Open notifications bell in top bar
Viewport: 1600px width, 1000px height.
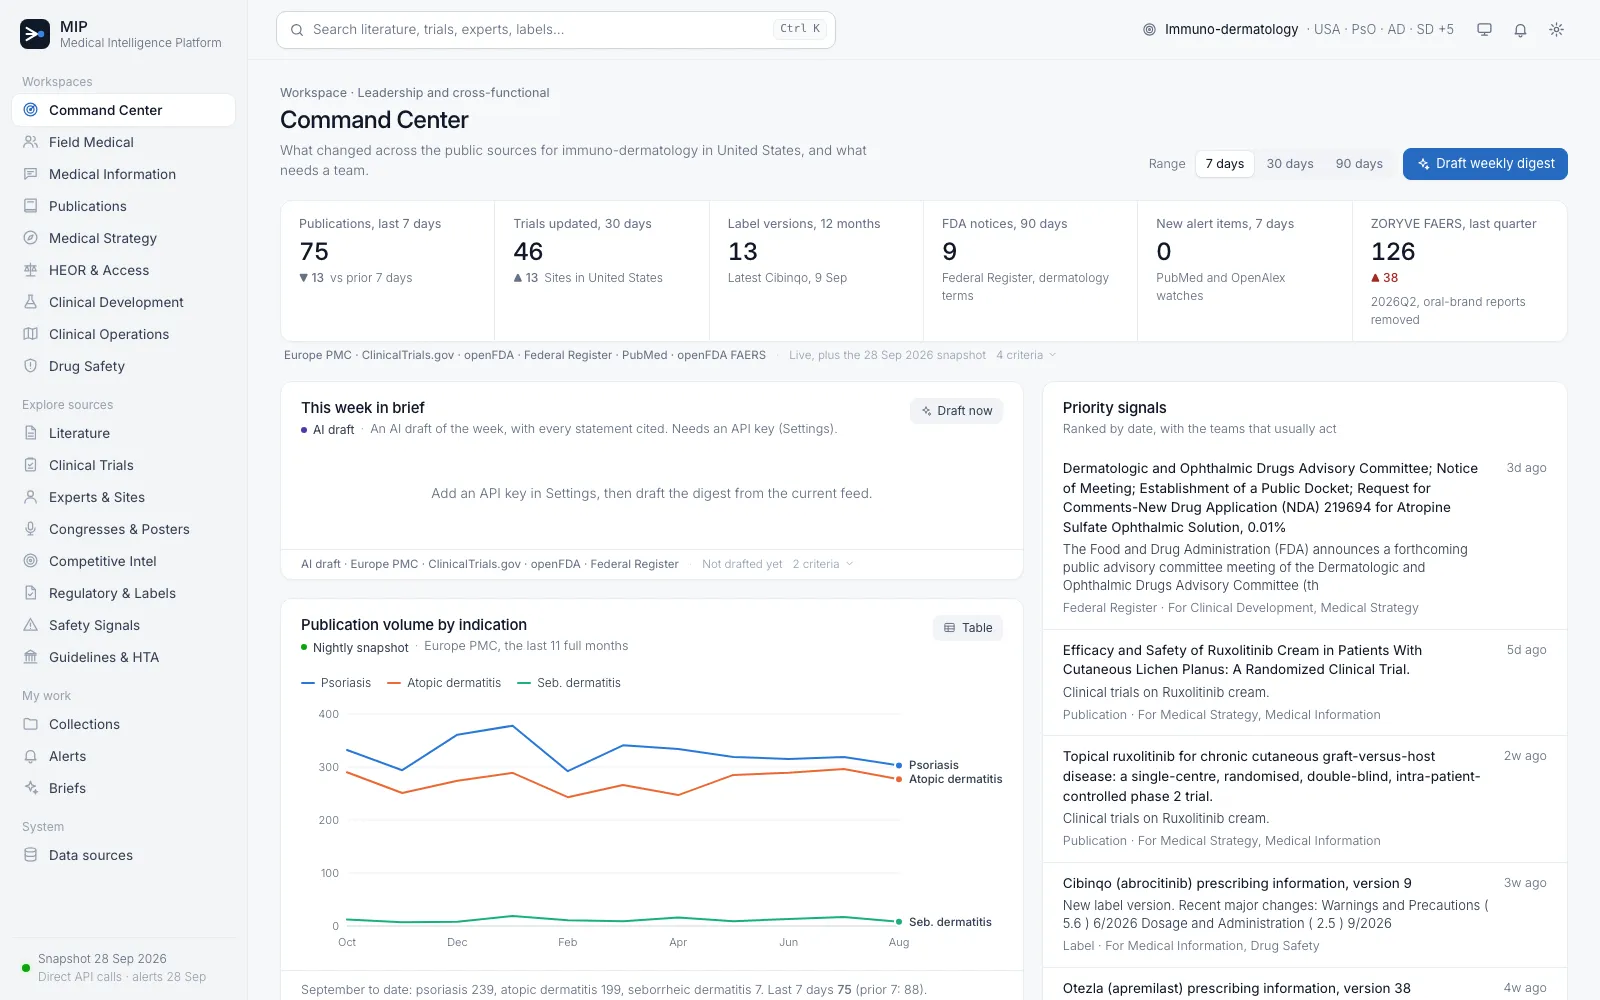click(1520, 30)
